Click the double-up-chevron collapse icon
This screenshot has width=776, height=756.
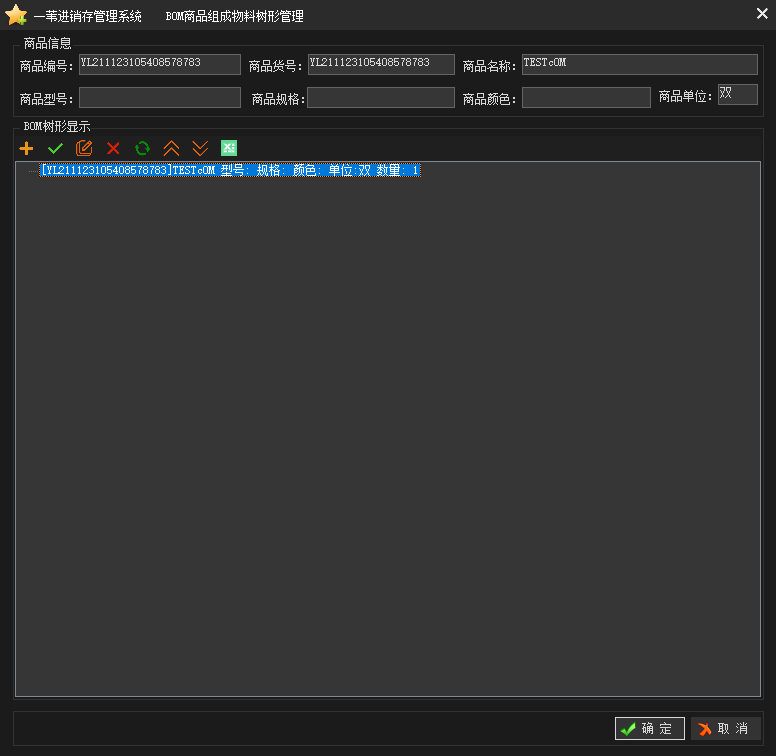pyautogui.click(x=171, y=148)
